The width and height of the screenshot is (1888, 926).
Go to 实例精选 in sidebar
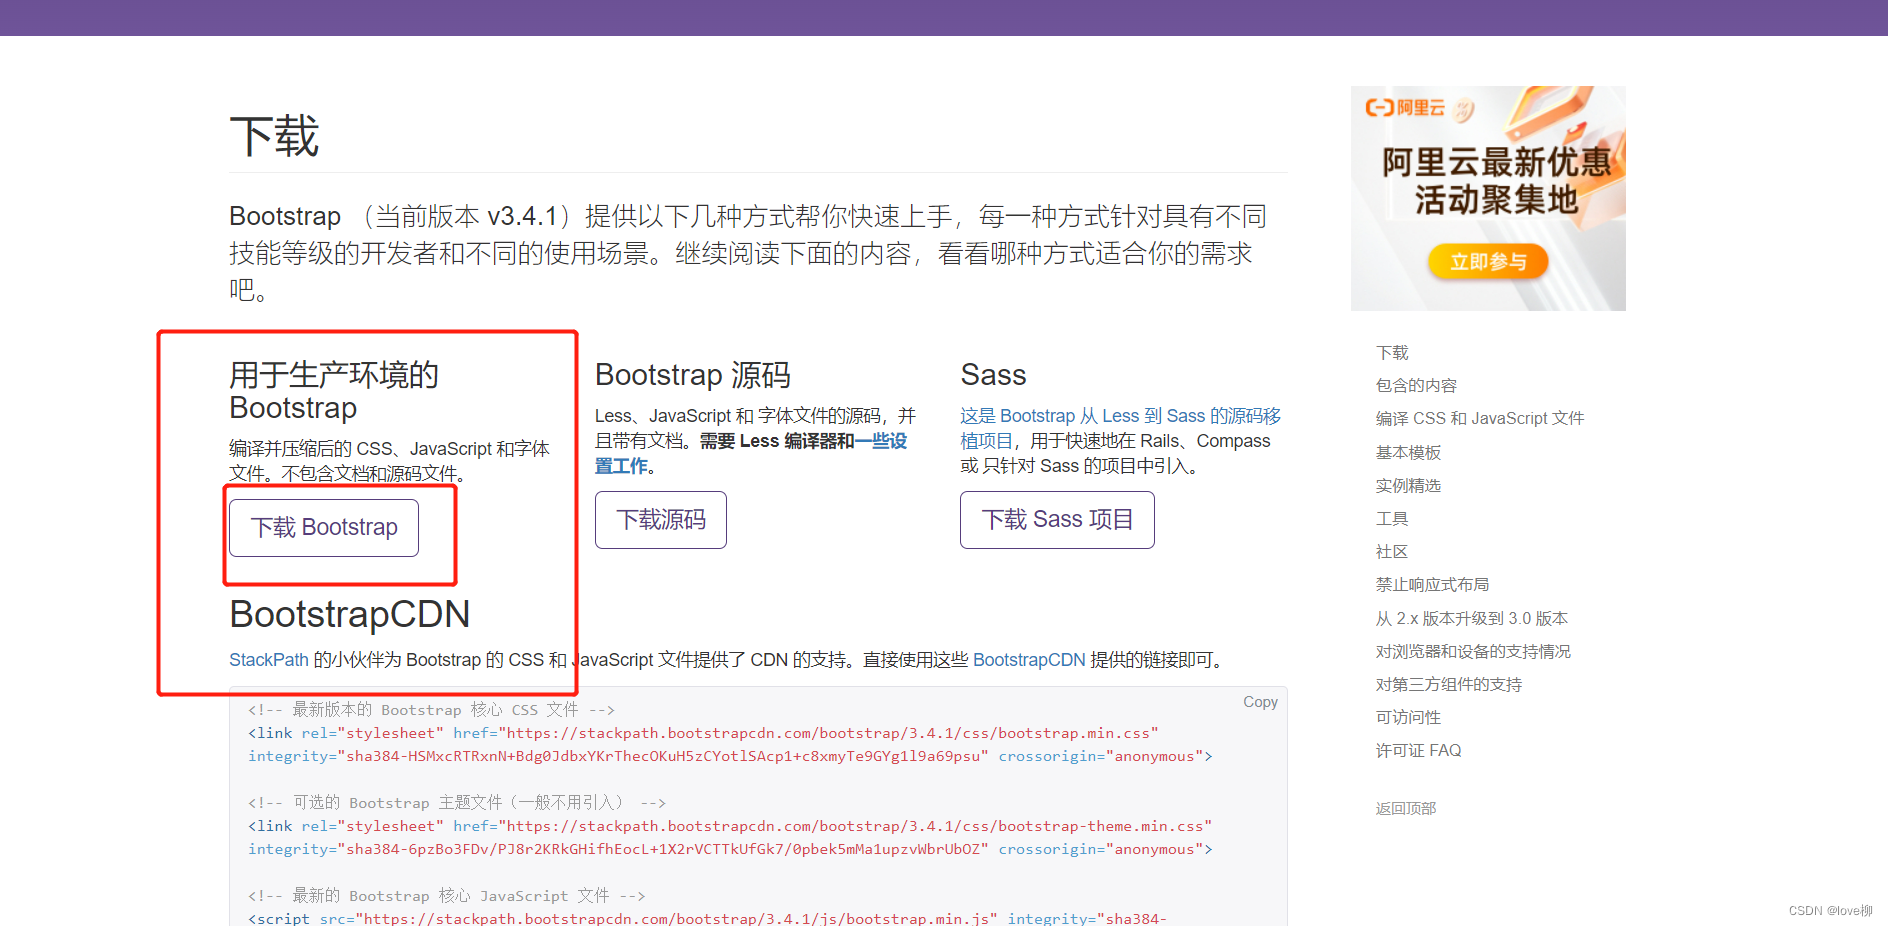[x=1408, y=486]
